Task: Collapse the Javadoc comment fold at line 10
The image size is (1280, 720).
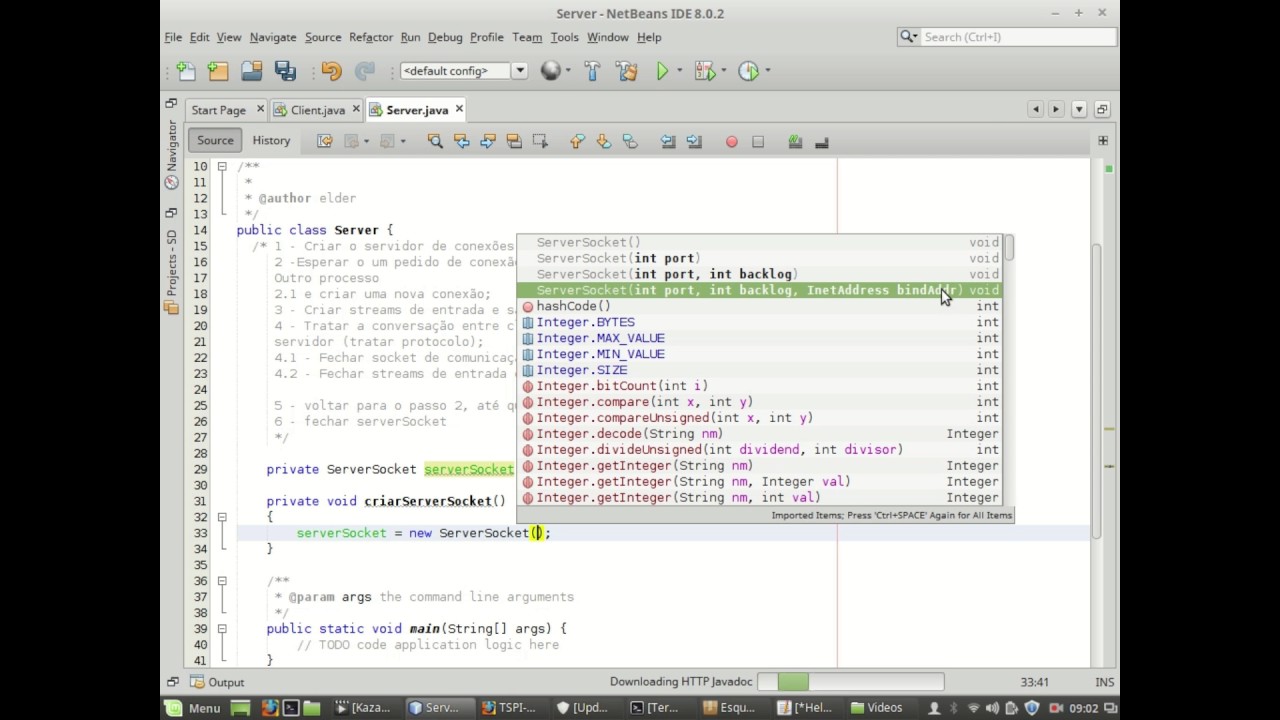Action: (222, 166)
